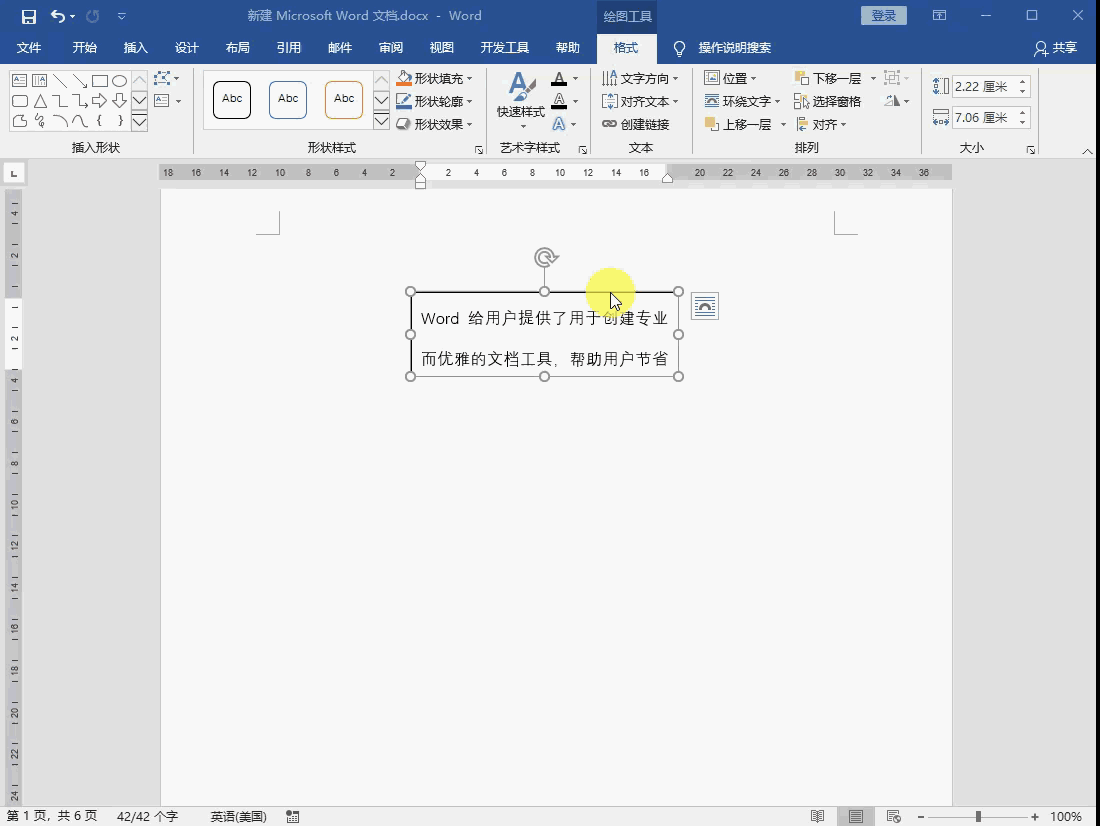
Task: Open 形状填充 shape fill dropdown
Action: [x=434, y=79]
